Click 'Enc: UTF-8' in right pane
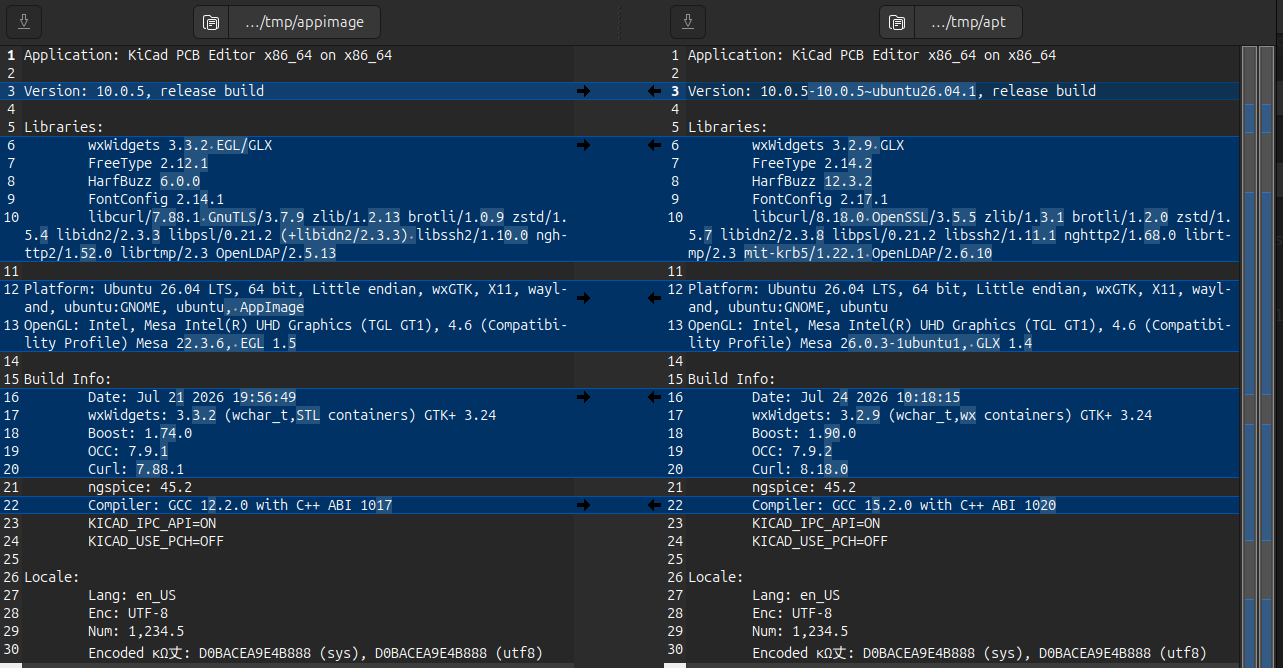The height and width of the screenshot is (668, 1283). point(792,613)
